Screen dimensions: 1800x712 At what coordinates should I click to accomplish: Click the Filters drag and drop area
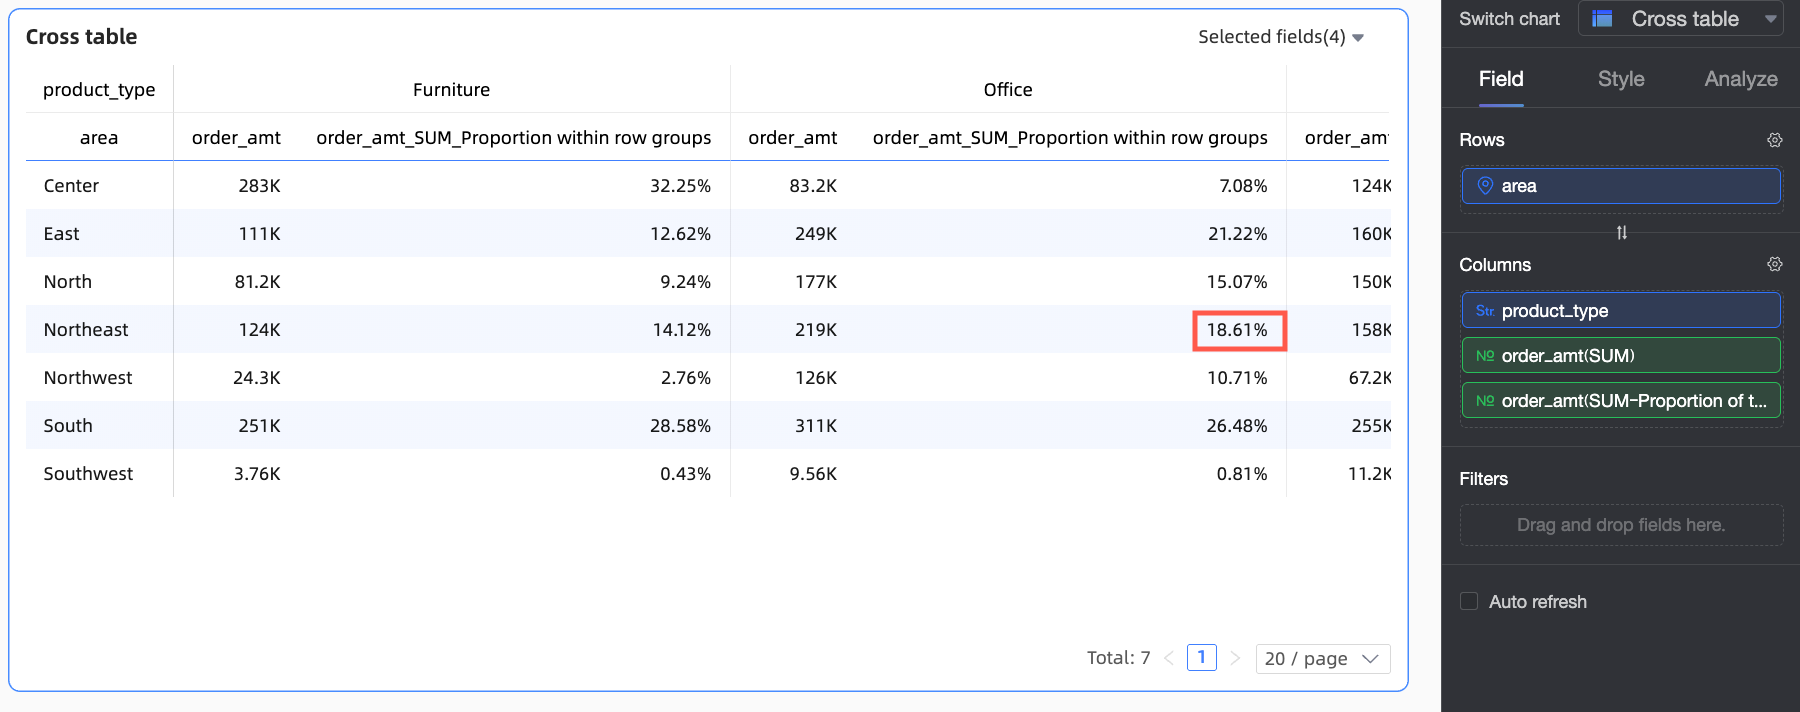tap(1621, 525)
